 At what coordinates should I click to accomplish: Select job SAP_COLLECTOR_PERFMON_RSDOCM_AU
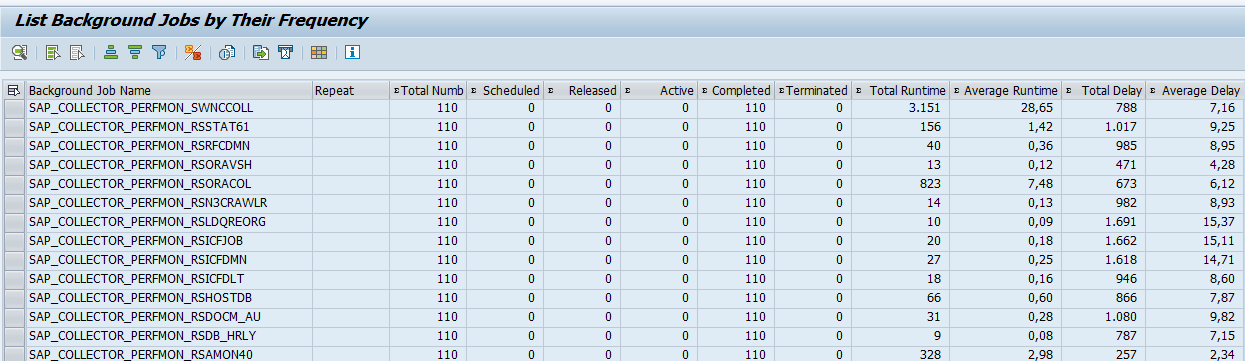(145, 317)
